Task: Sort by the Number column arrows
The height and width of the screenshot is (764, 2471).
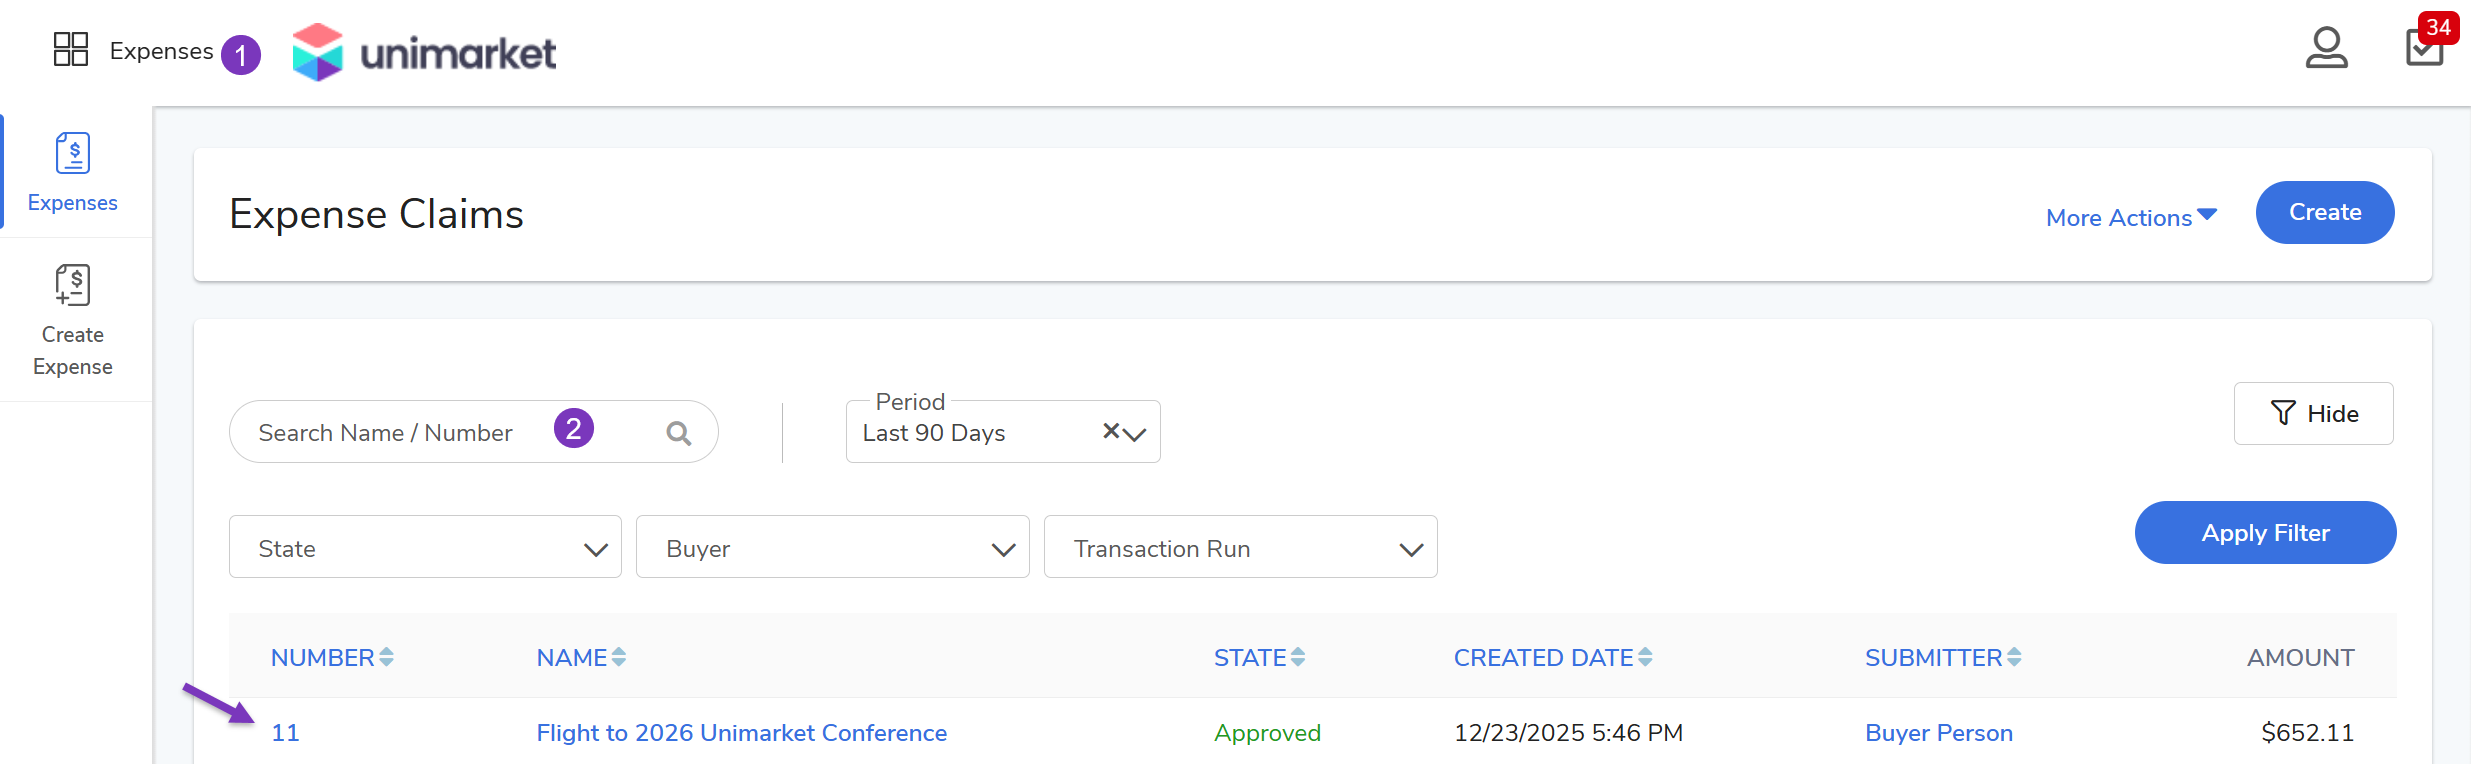Action: click(386, 657)
